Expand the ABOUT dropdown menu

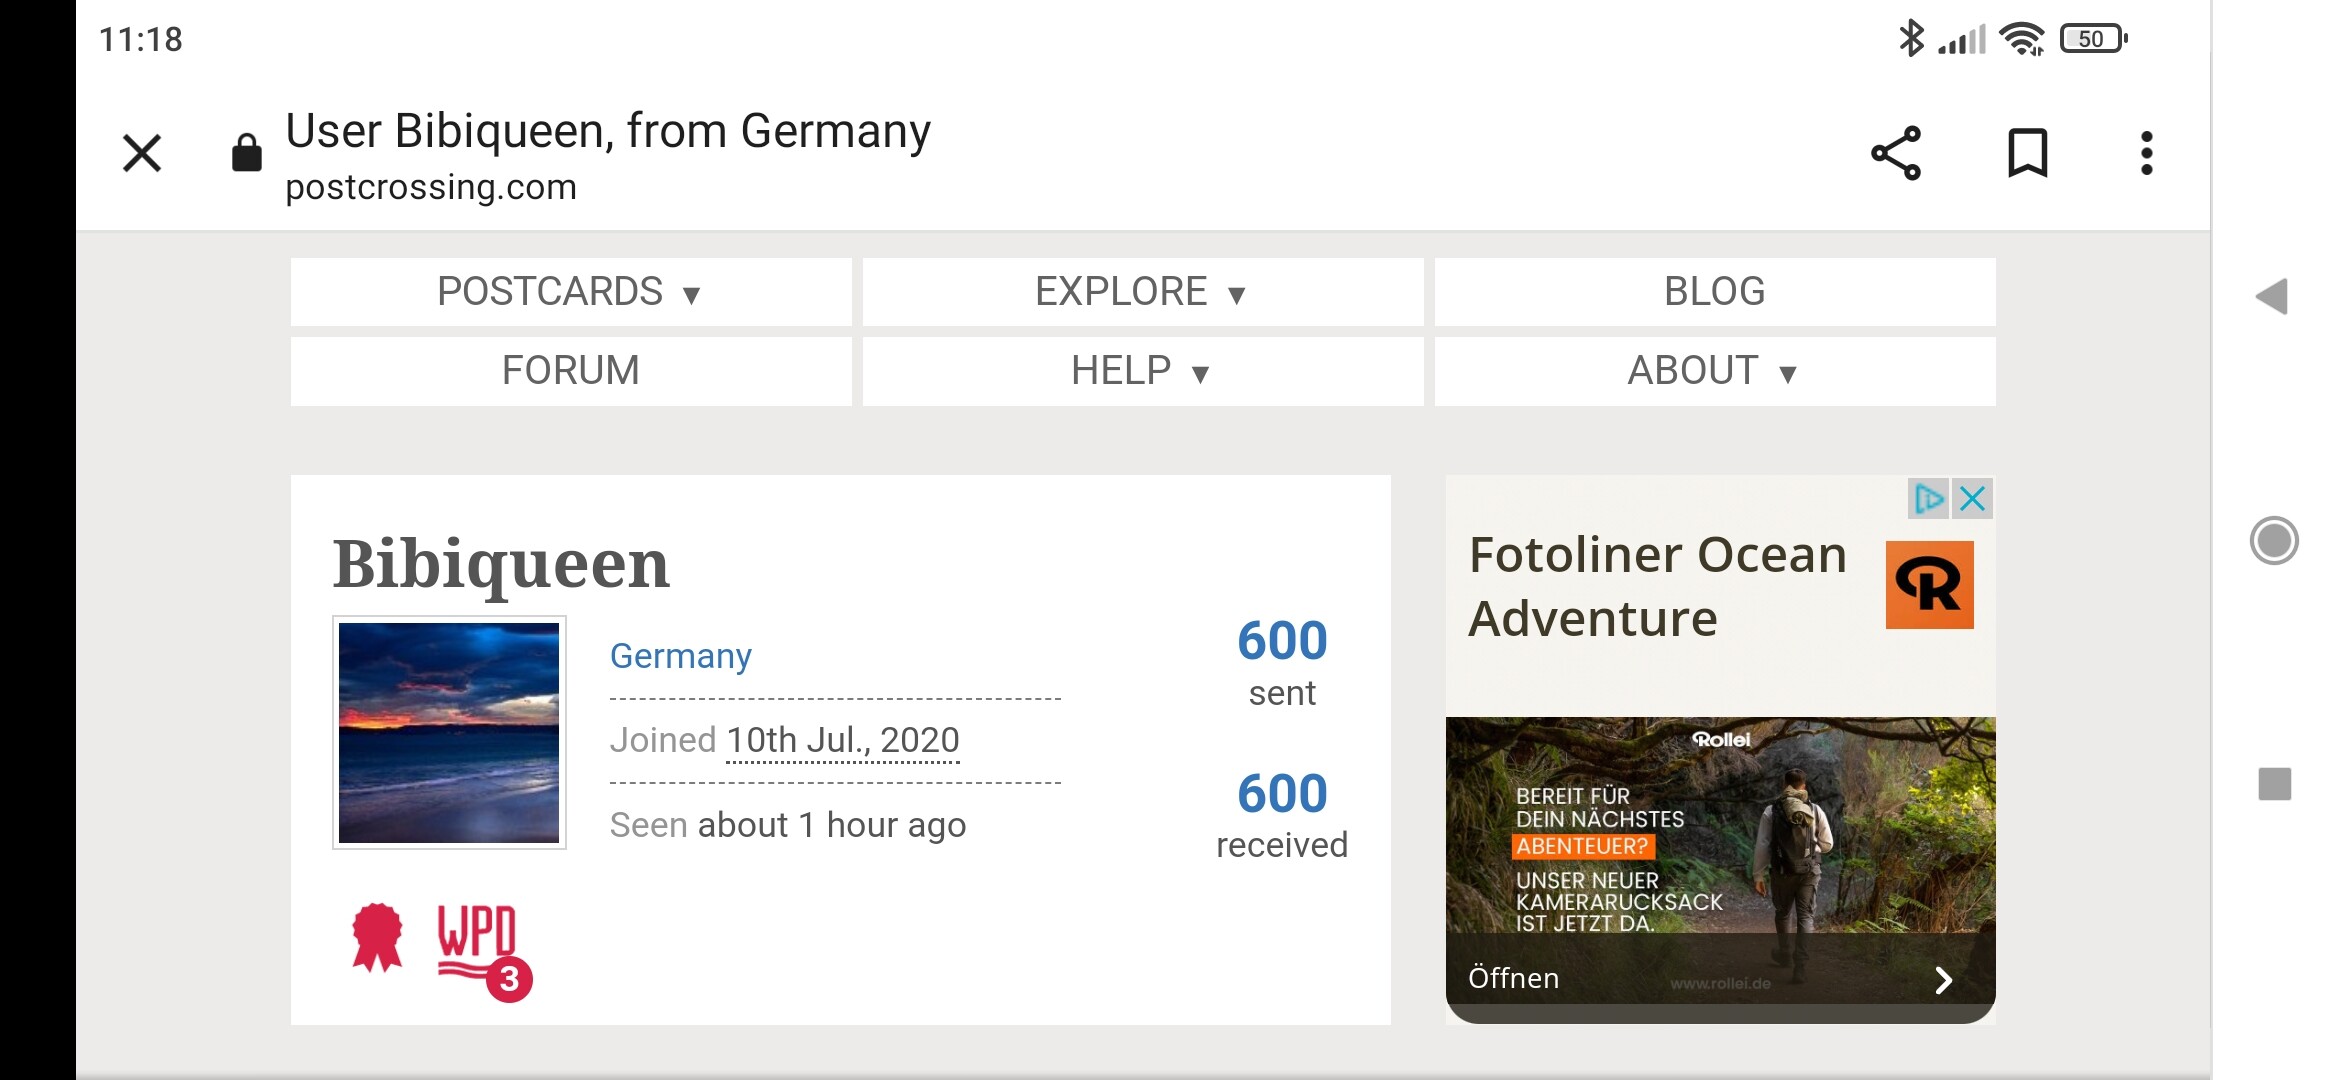(x=1714, y=371)
